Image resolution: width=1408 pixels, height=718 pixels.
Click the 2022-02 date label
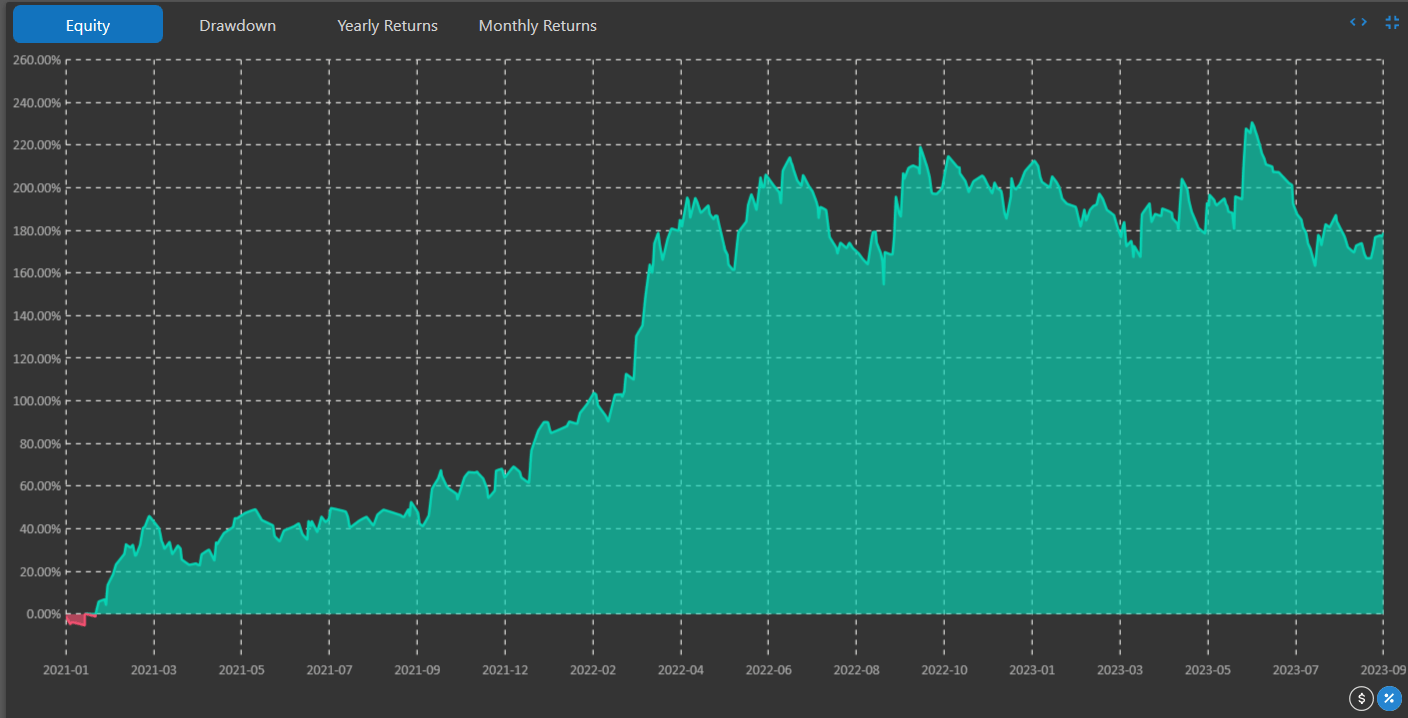click(593, 669)
